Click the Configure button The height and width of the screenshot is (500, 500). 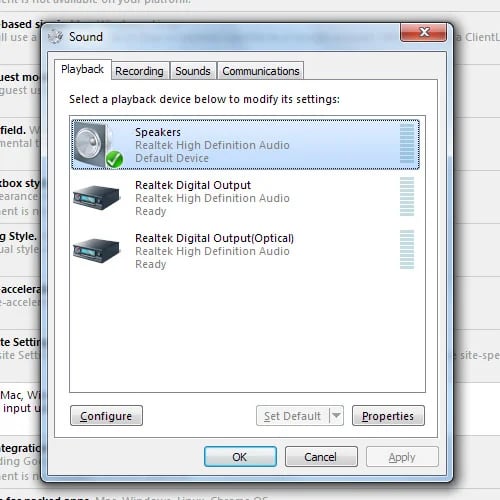[106, 416]
